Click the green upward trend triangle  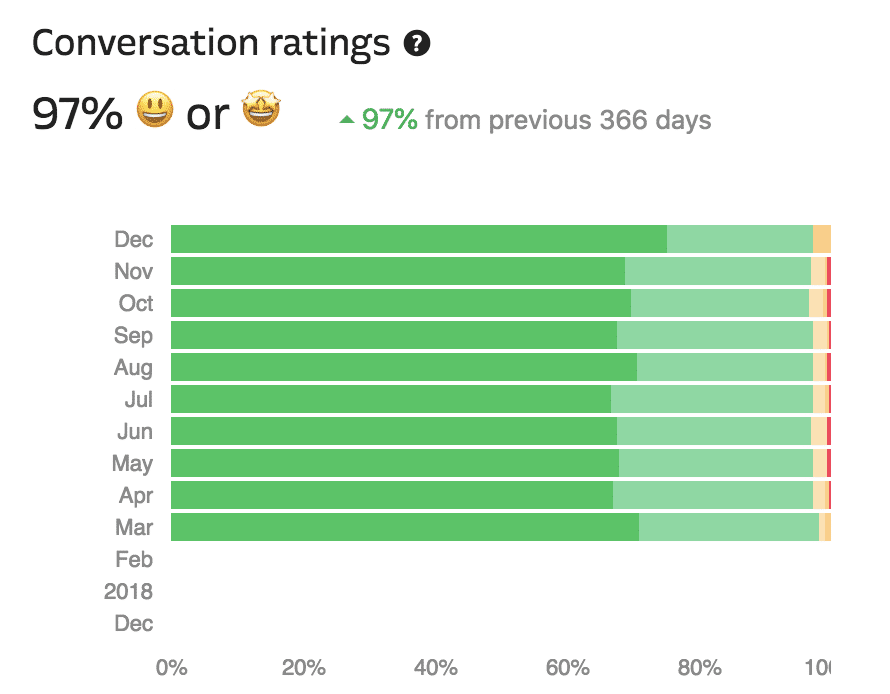(x=347, y=121)
